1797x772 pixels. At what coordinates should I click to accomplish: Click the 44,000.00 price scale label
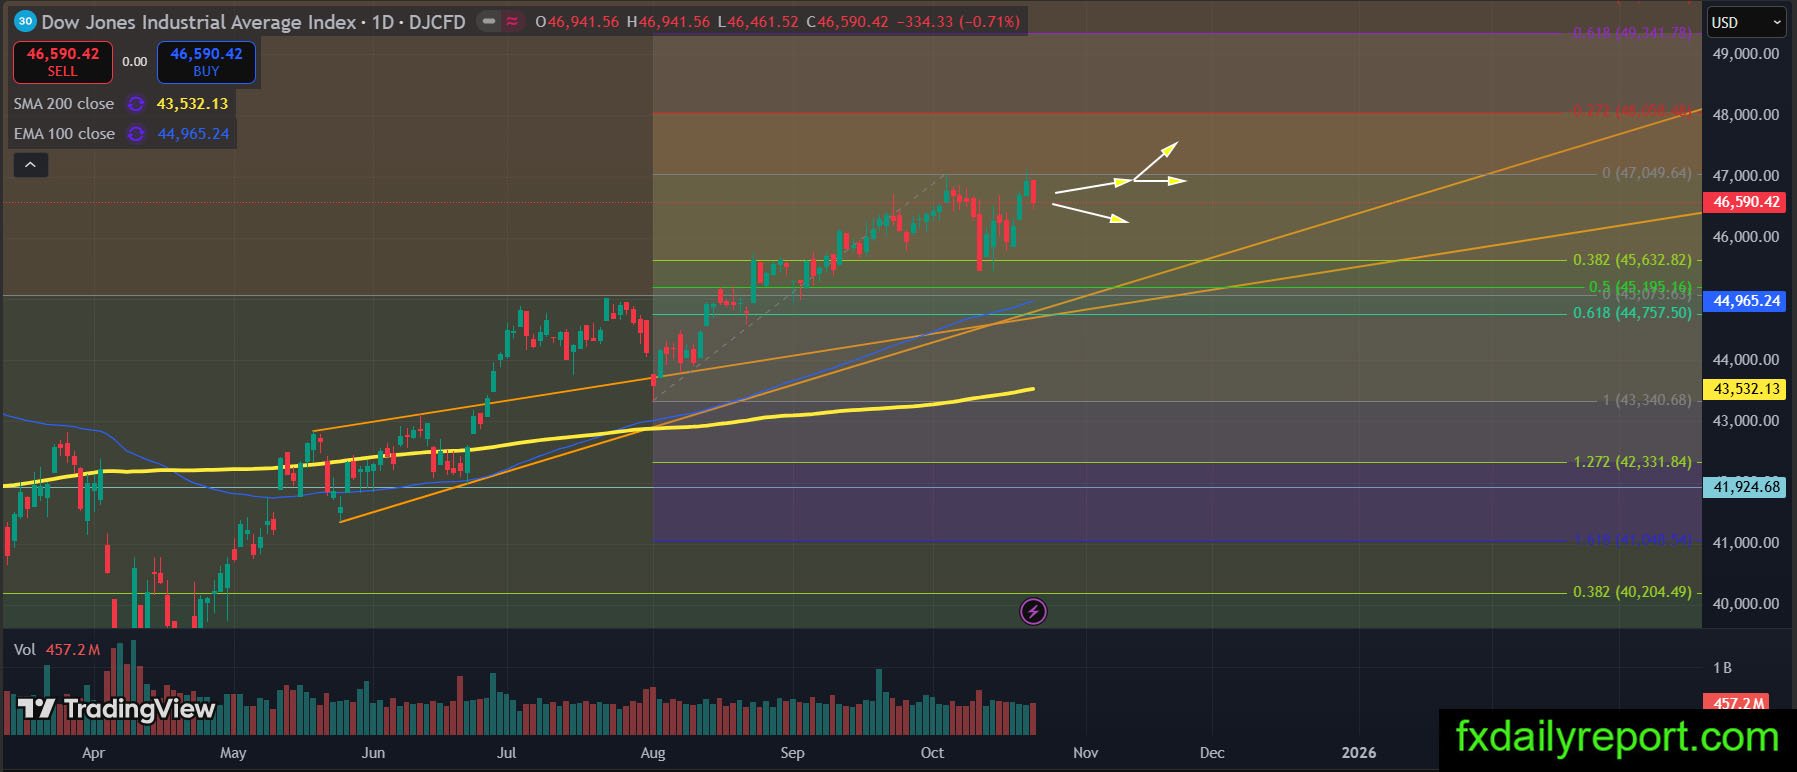tap(1746, 360)
